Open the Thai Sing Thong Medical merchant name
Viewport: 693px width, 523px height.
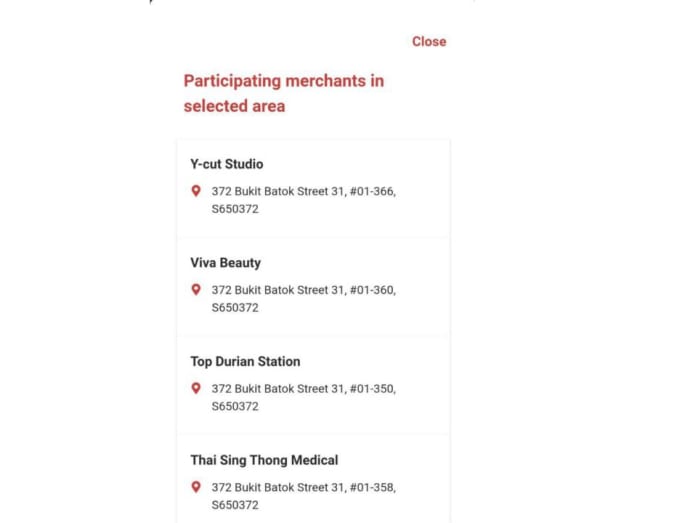tap(264, 461)
